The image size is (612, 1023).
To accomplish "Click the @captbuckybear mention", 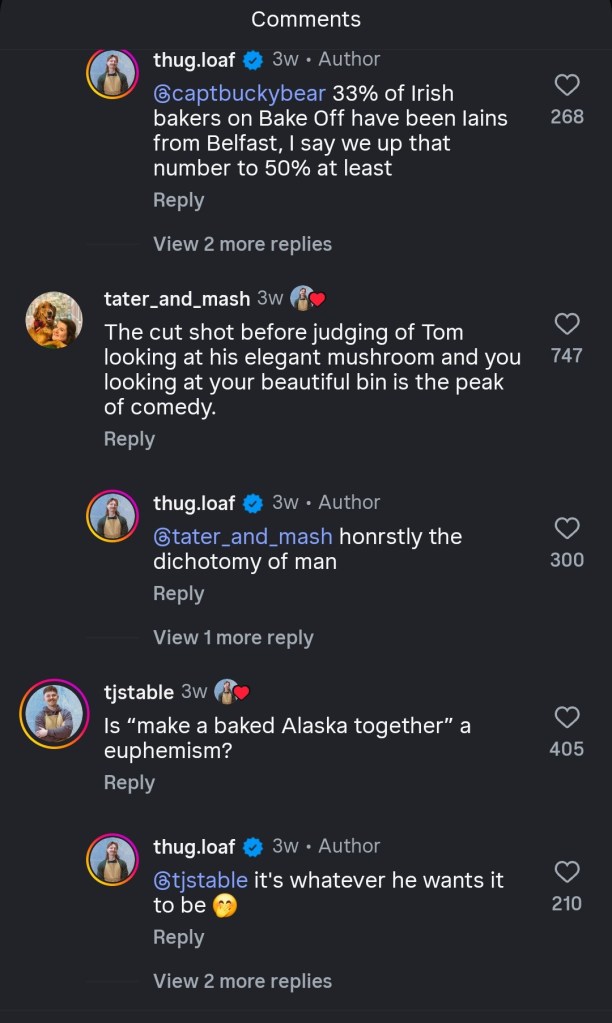I will pyautogui.click(x=239, y=93).
